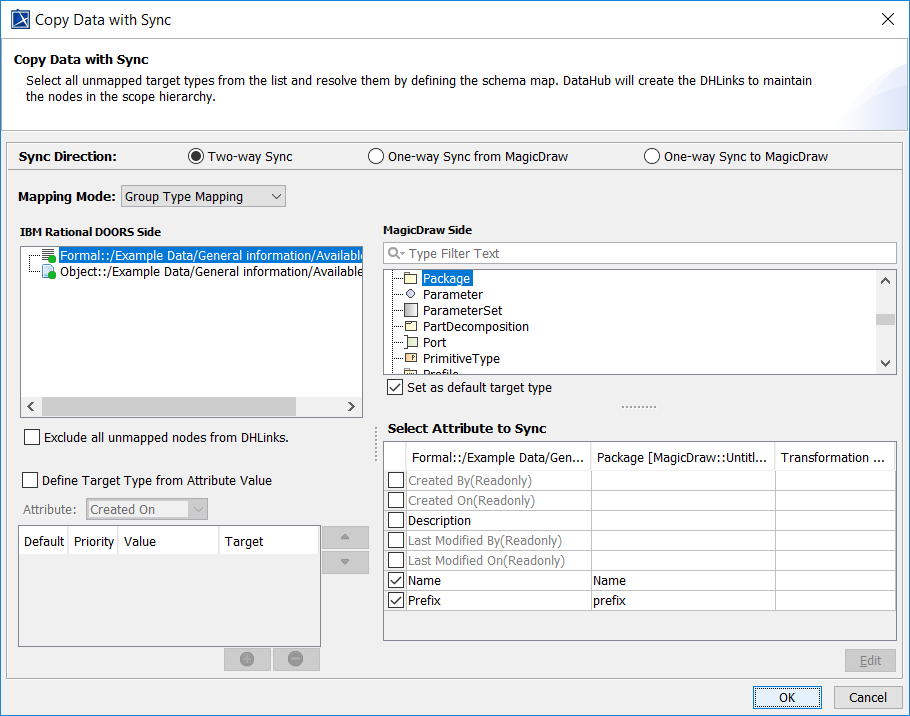
Task: Tick the Description attribute checkbox
Action: point(396,521)
